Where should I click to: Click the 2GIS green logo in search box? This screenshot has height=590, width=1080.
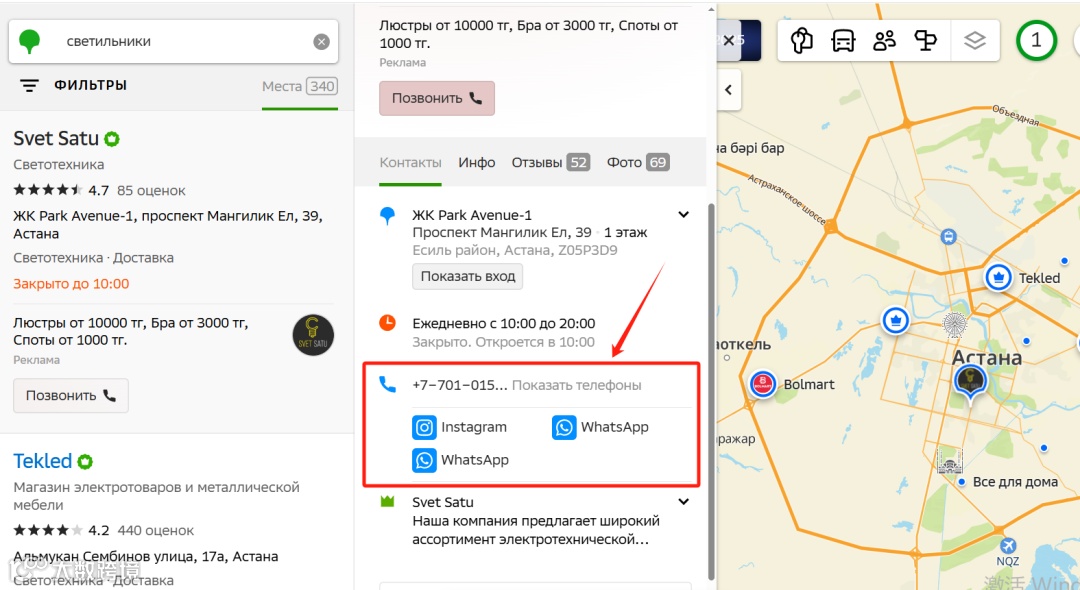29,41
